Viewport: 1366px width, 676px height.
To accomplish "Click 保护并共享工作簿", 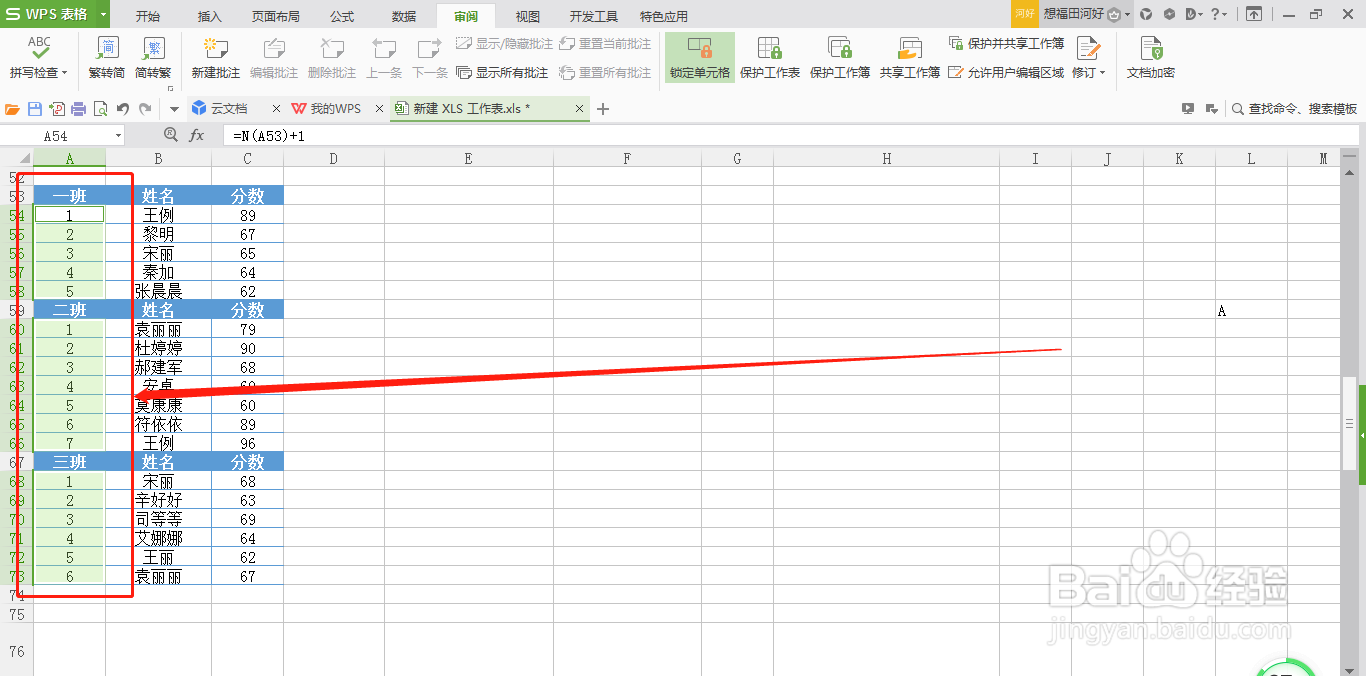I will [x=1006, y=44].
